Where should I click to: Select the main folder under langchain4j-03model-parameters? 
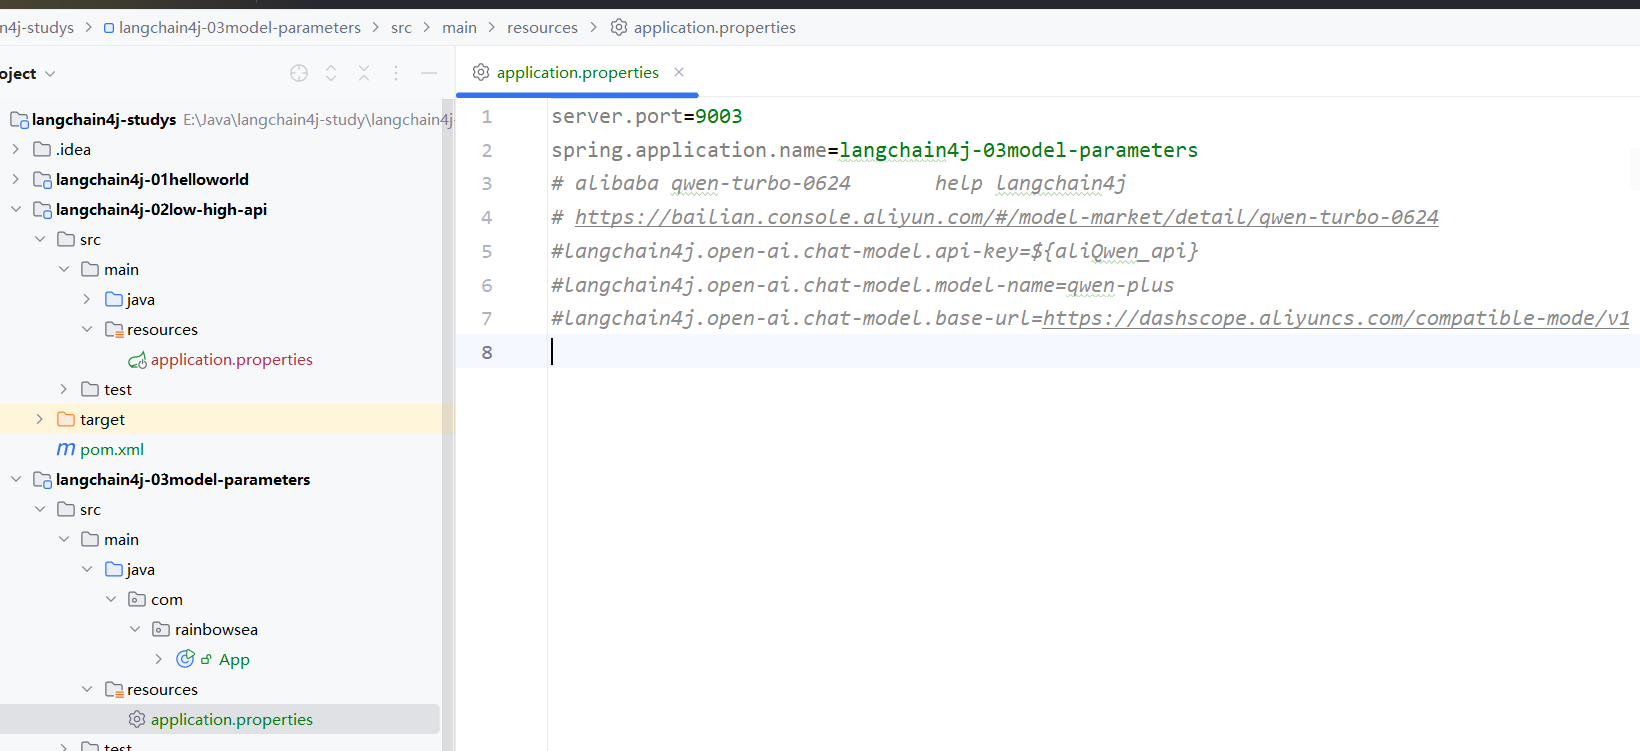point(121,539)
